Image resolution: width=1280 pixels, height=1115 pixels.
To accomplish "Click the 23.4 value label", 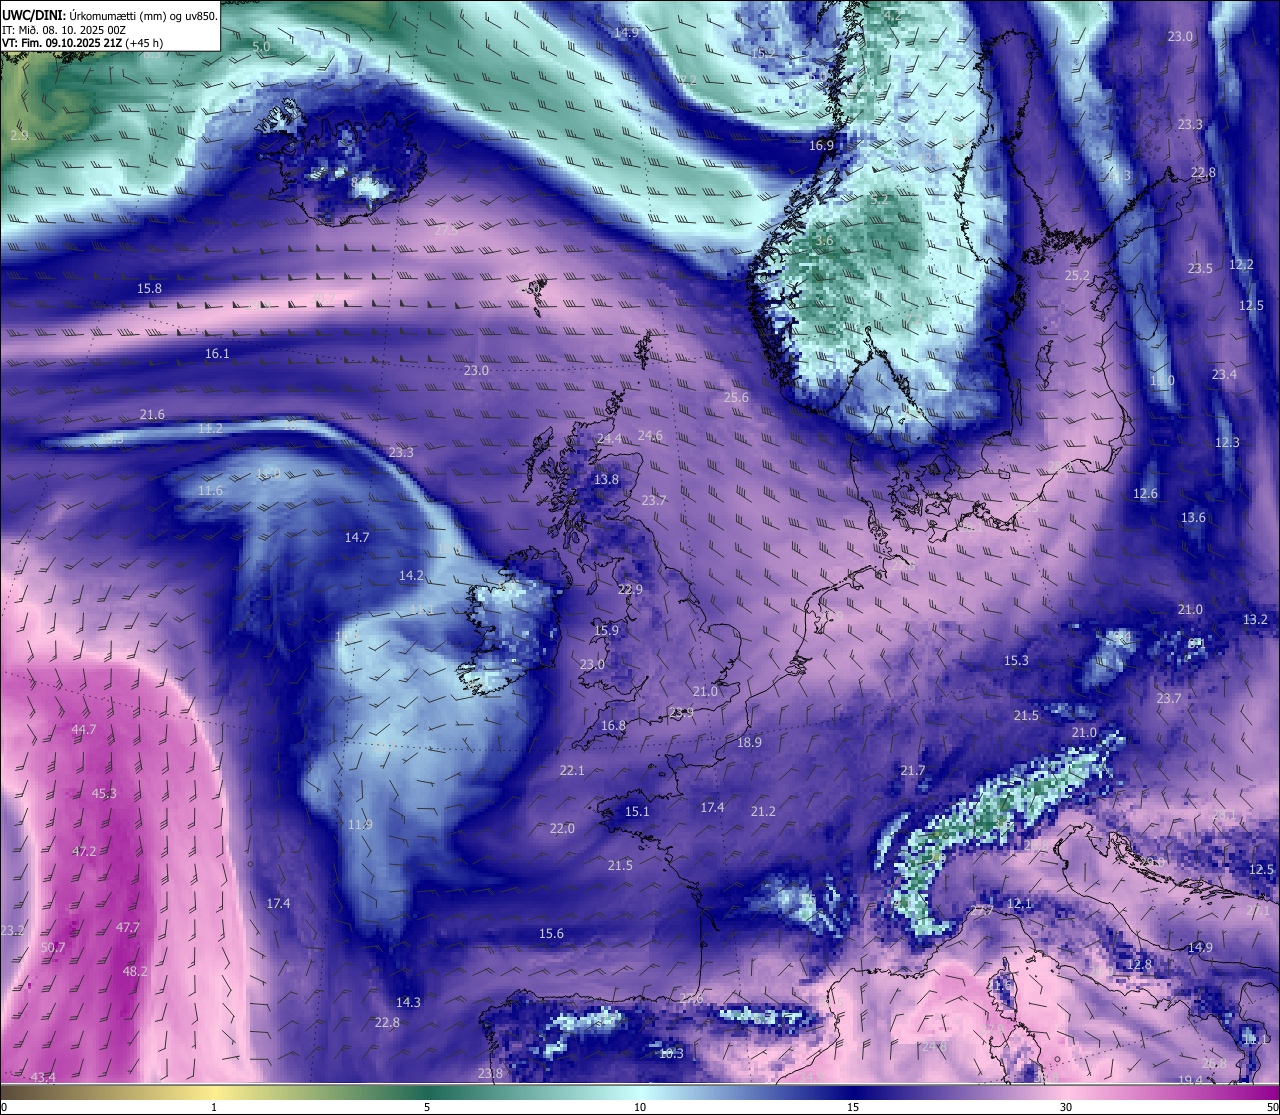I will coord(1224,374).
